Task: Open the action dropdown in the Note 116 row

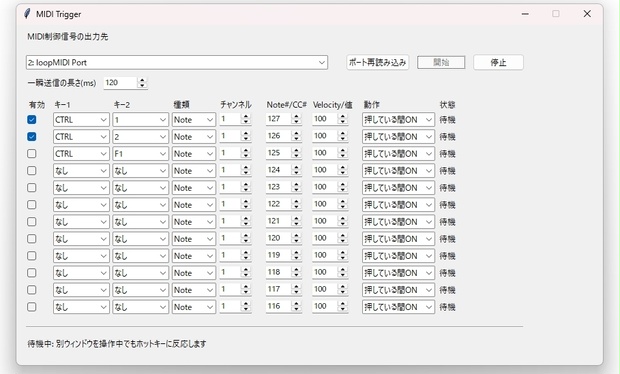Action: point(398,307)
